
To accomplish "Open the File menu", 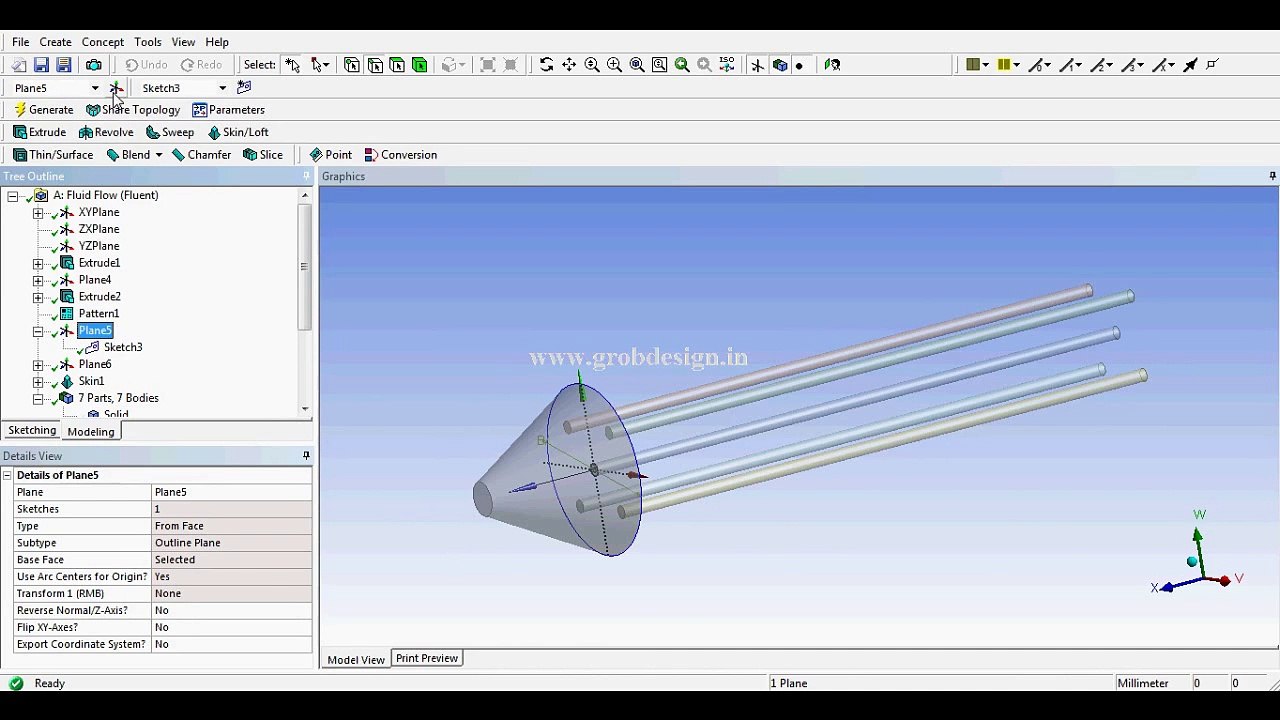I will coord(20,42).
